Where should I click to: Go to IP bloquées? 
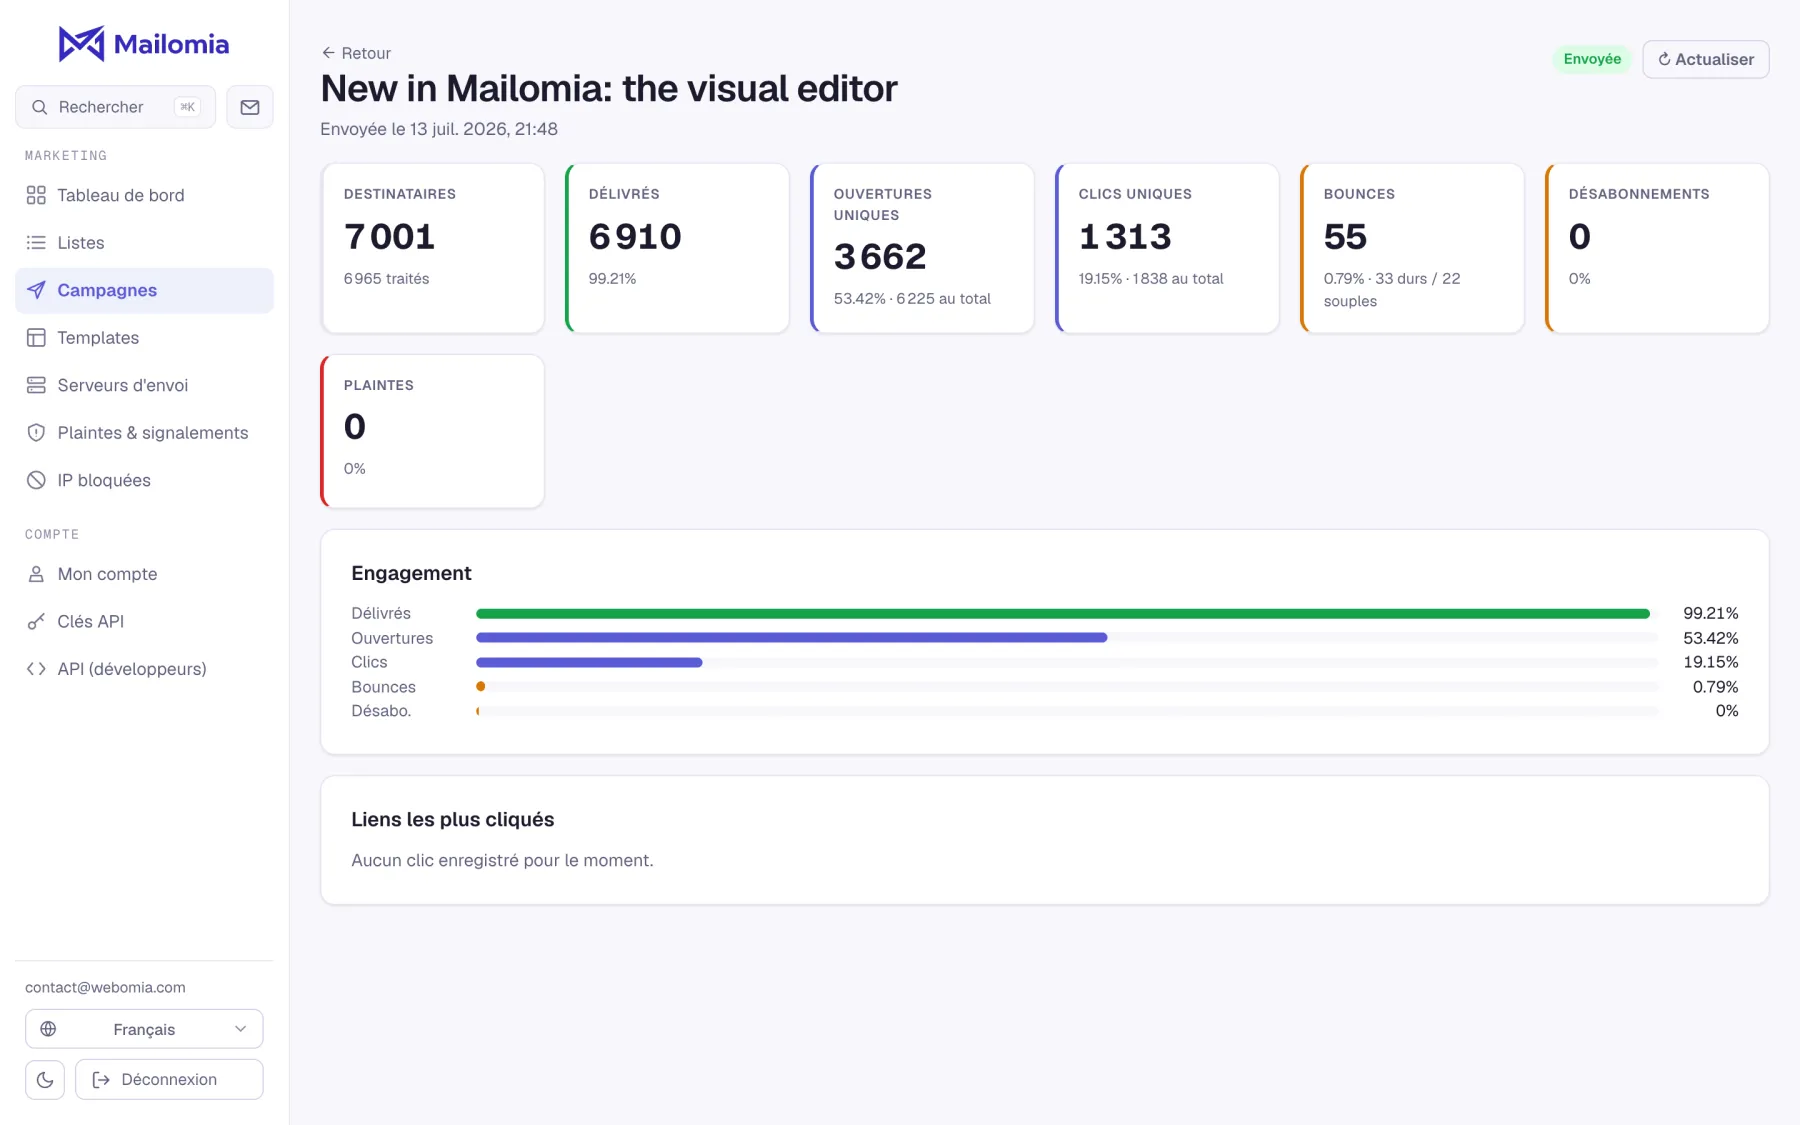click(144, 480)
